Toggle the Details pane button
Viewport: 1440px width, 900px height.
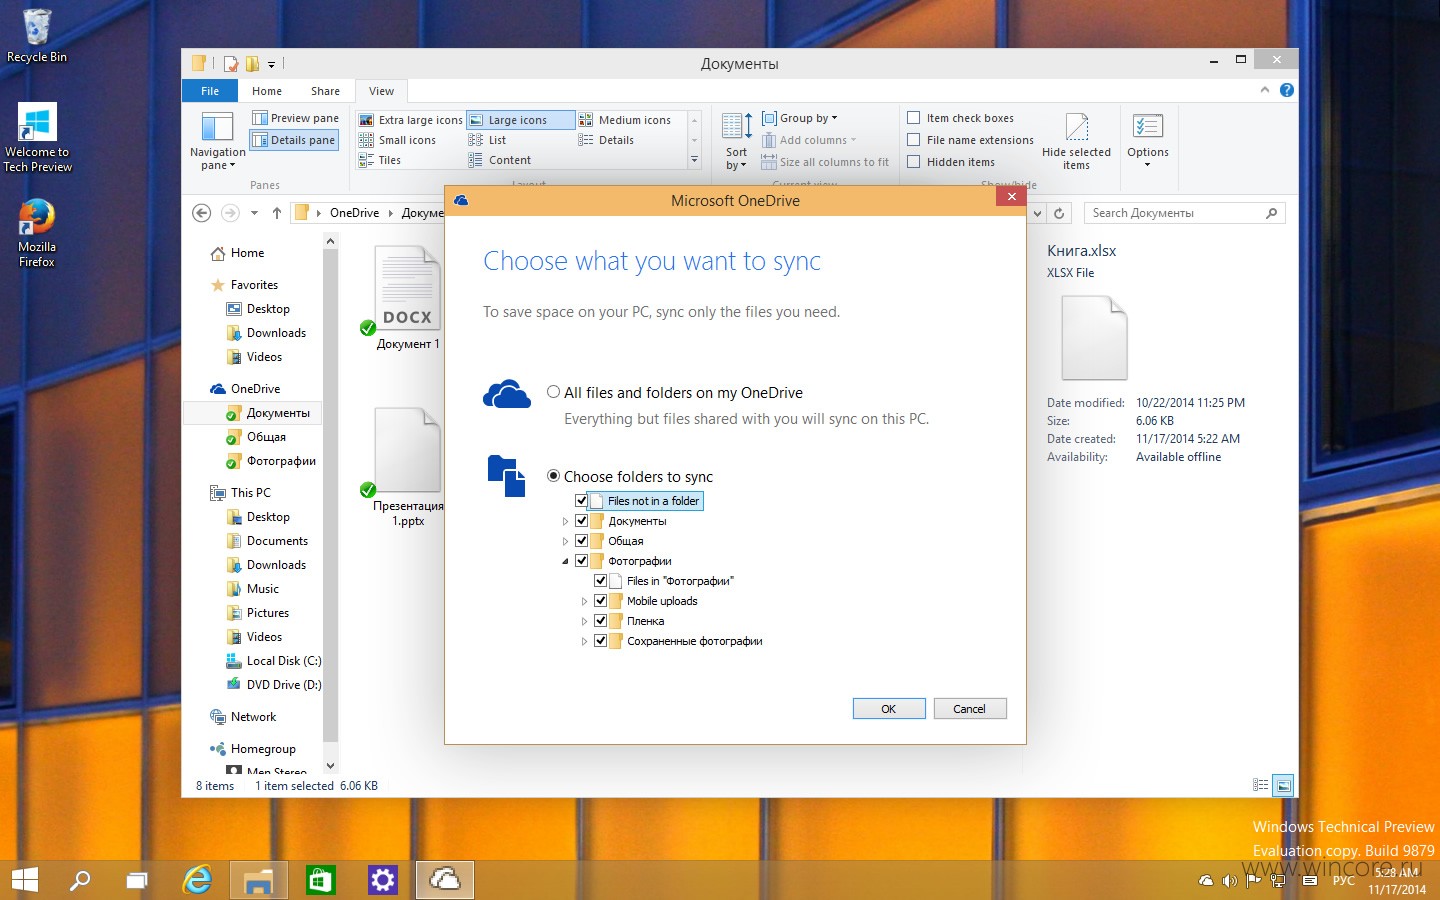pyautogui.click(x=295, y=140)
